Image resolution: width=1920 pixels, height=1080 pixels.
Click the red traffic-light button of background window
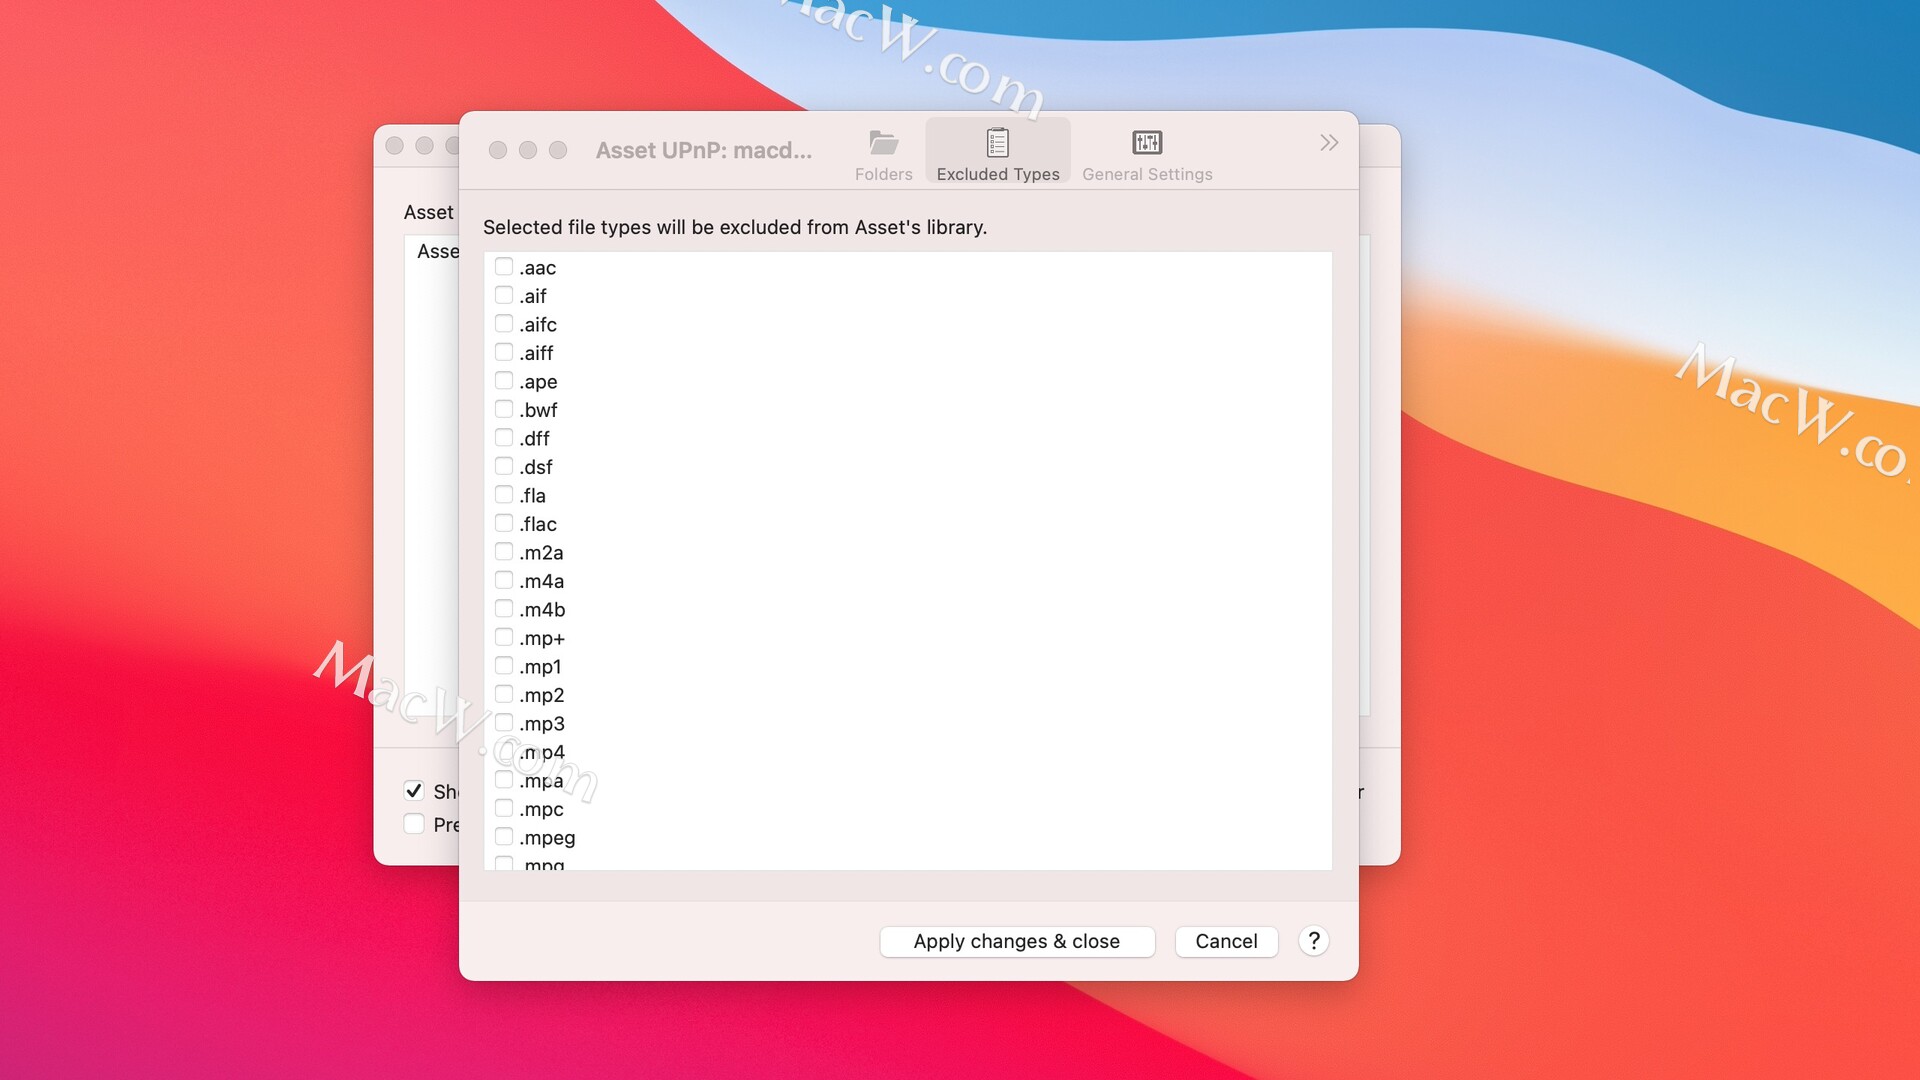395,145
